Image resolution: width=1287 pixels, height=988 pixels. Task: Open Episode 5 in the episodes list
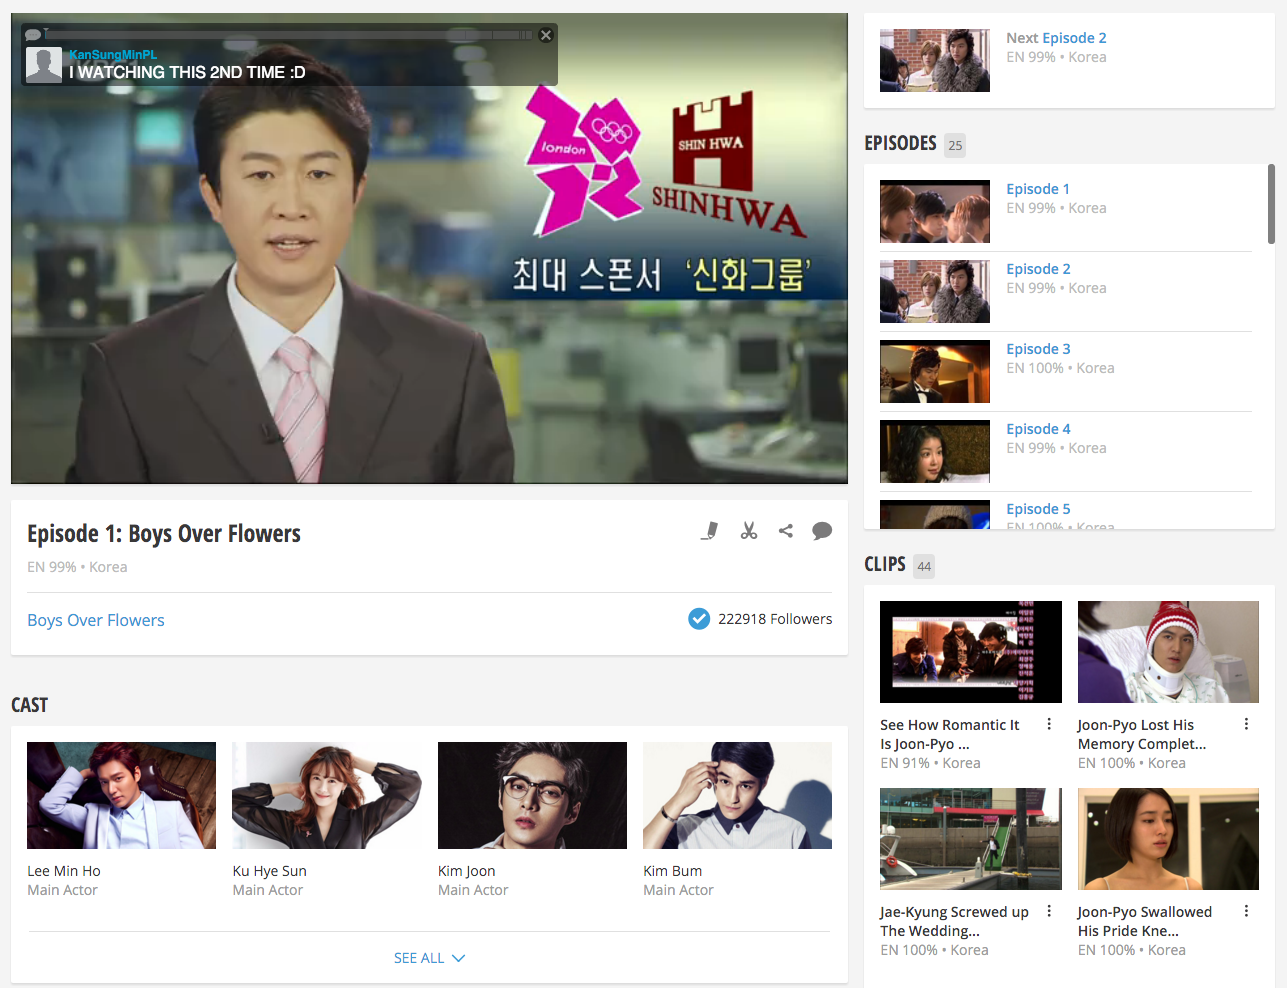tap(1038, 509)
